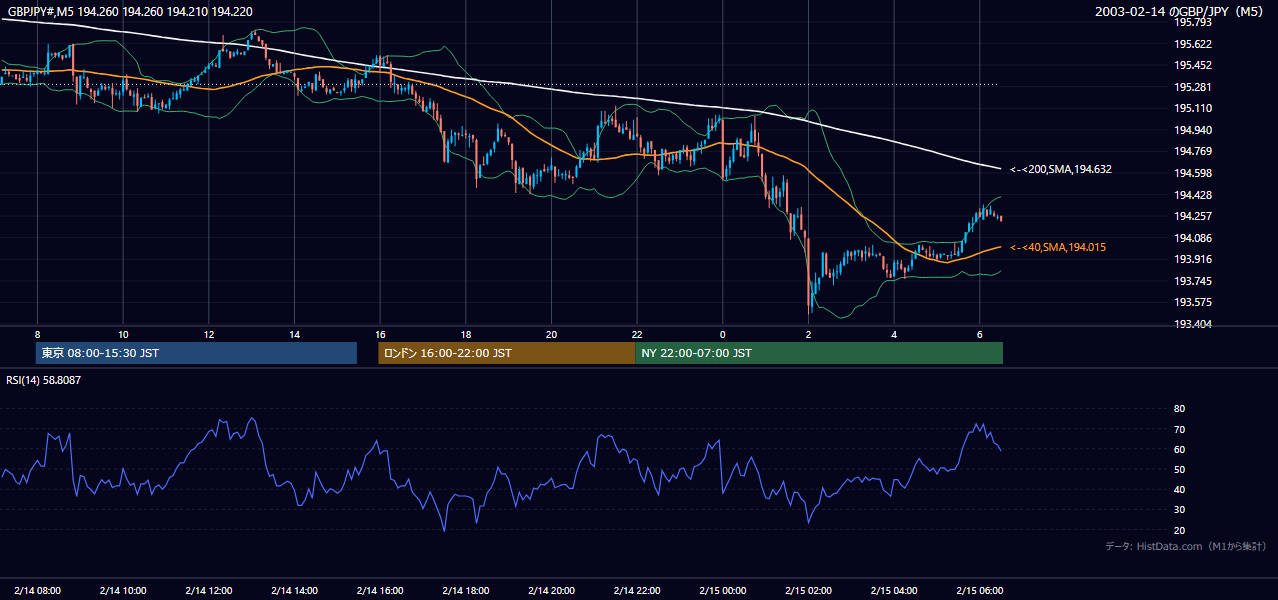Click the RSI axis level 30

coord(1179,509)
